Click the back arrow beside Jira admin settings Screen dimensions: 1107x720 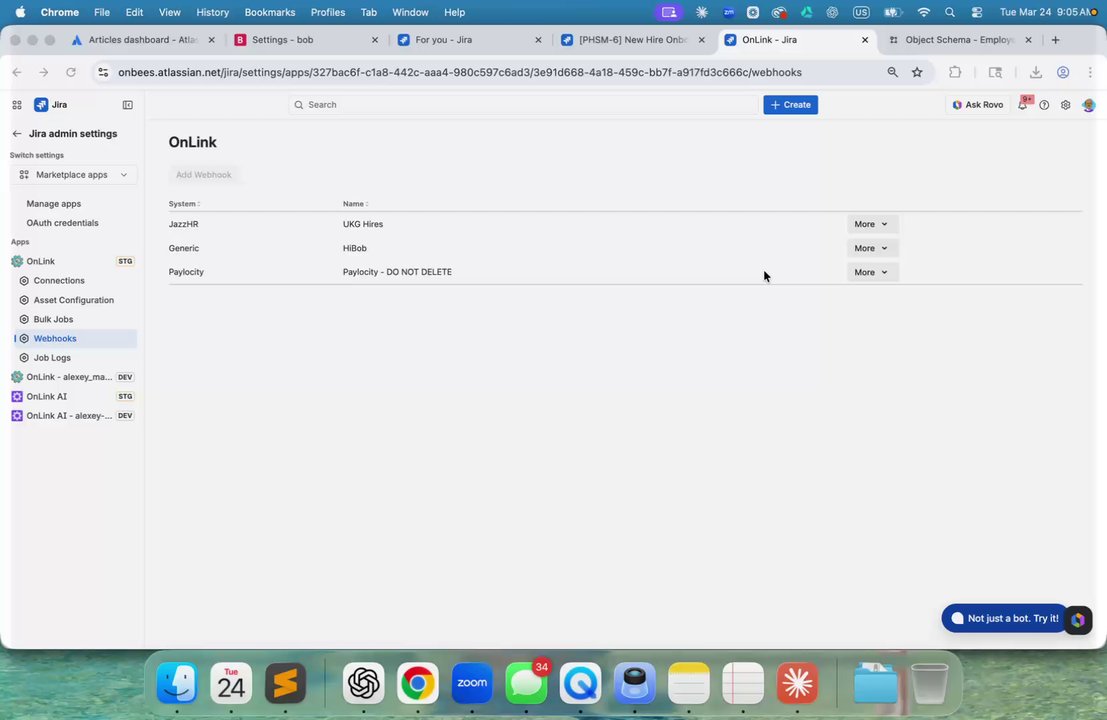click(17, 133)
